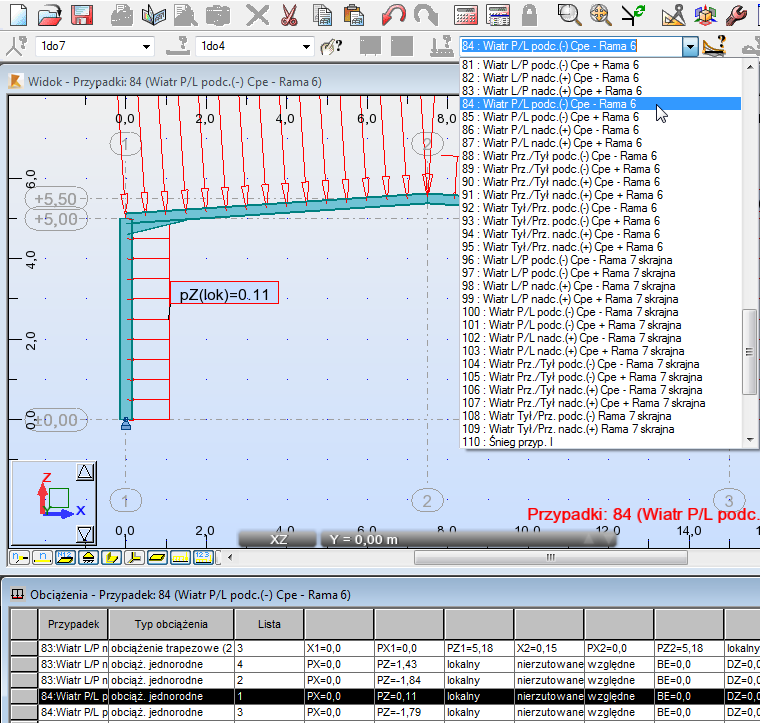Image resolution: width=760 pixels, height=723 pixels.
Task: Click the 'Y = 0,00 m' button
Action: point(364,539)
